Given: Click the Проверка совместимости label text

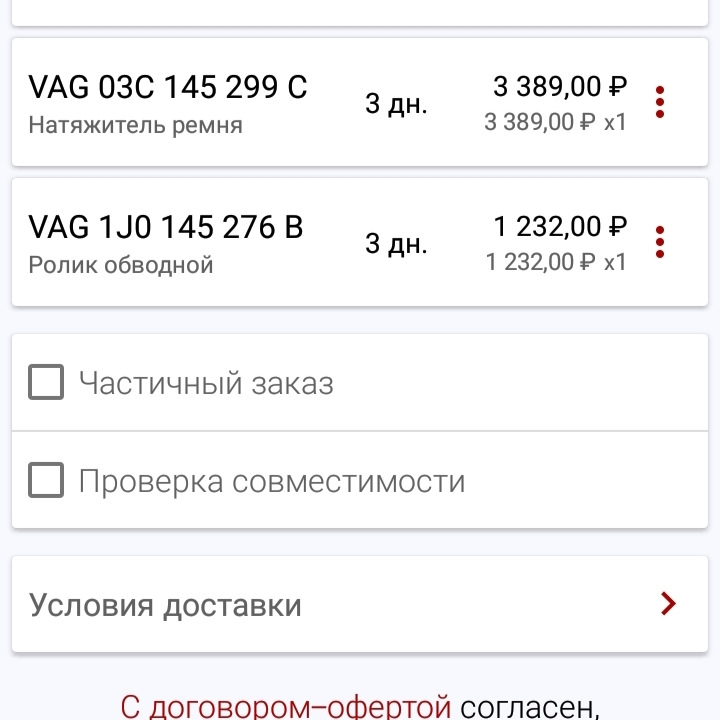Looking at the screenshot, I should click(x=272, y=481).
